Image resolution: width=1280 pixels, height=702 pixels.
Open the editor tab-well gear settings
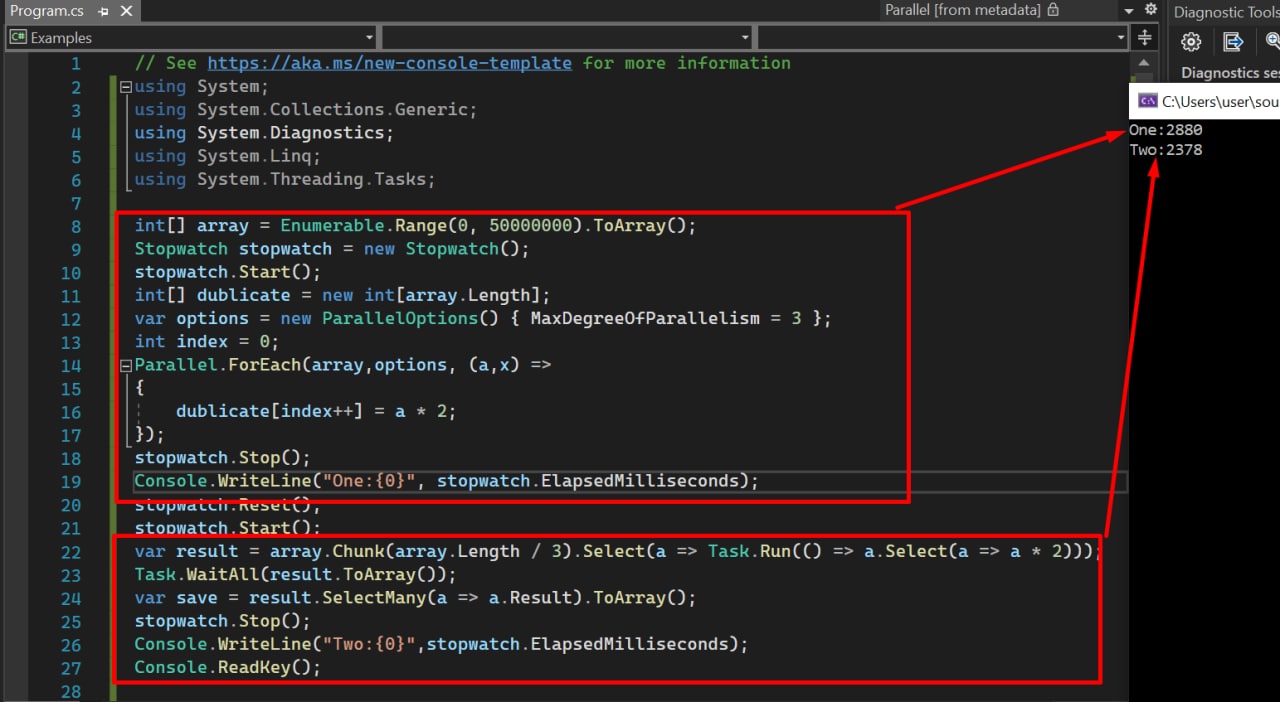tap(1150, 10)
